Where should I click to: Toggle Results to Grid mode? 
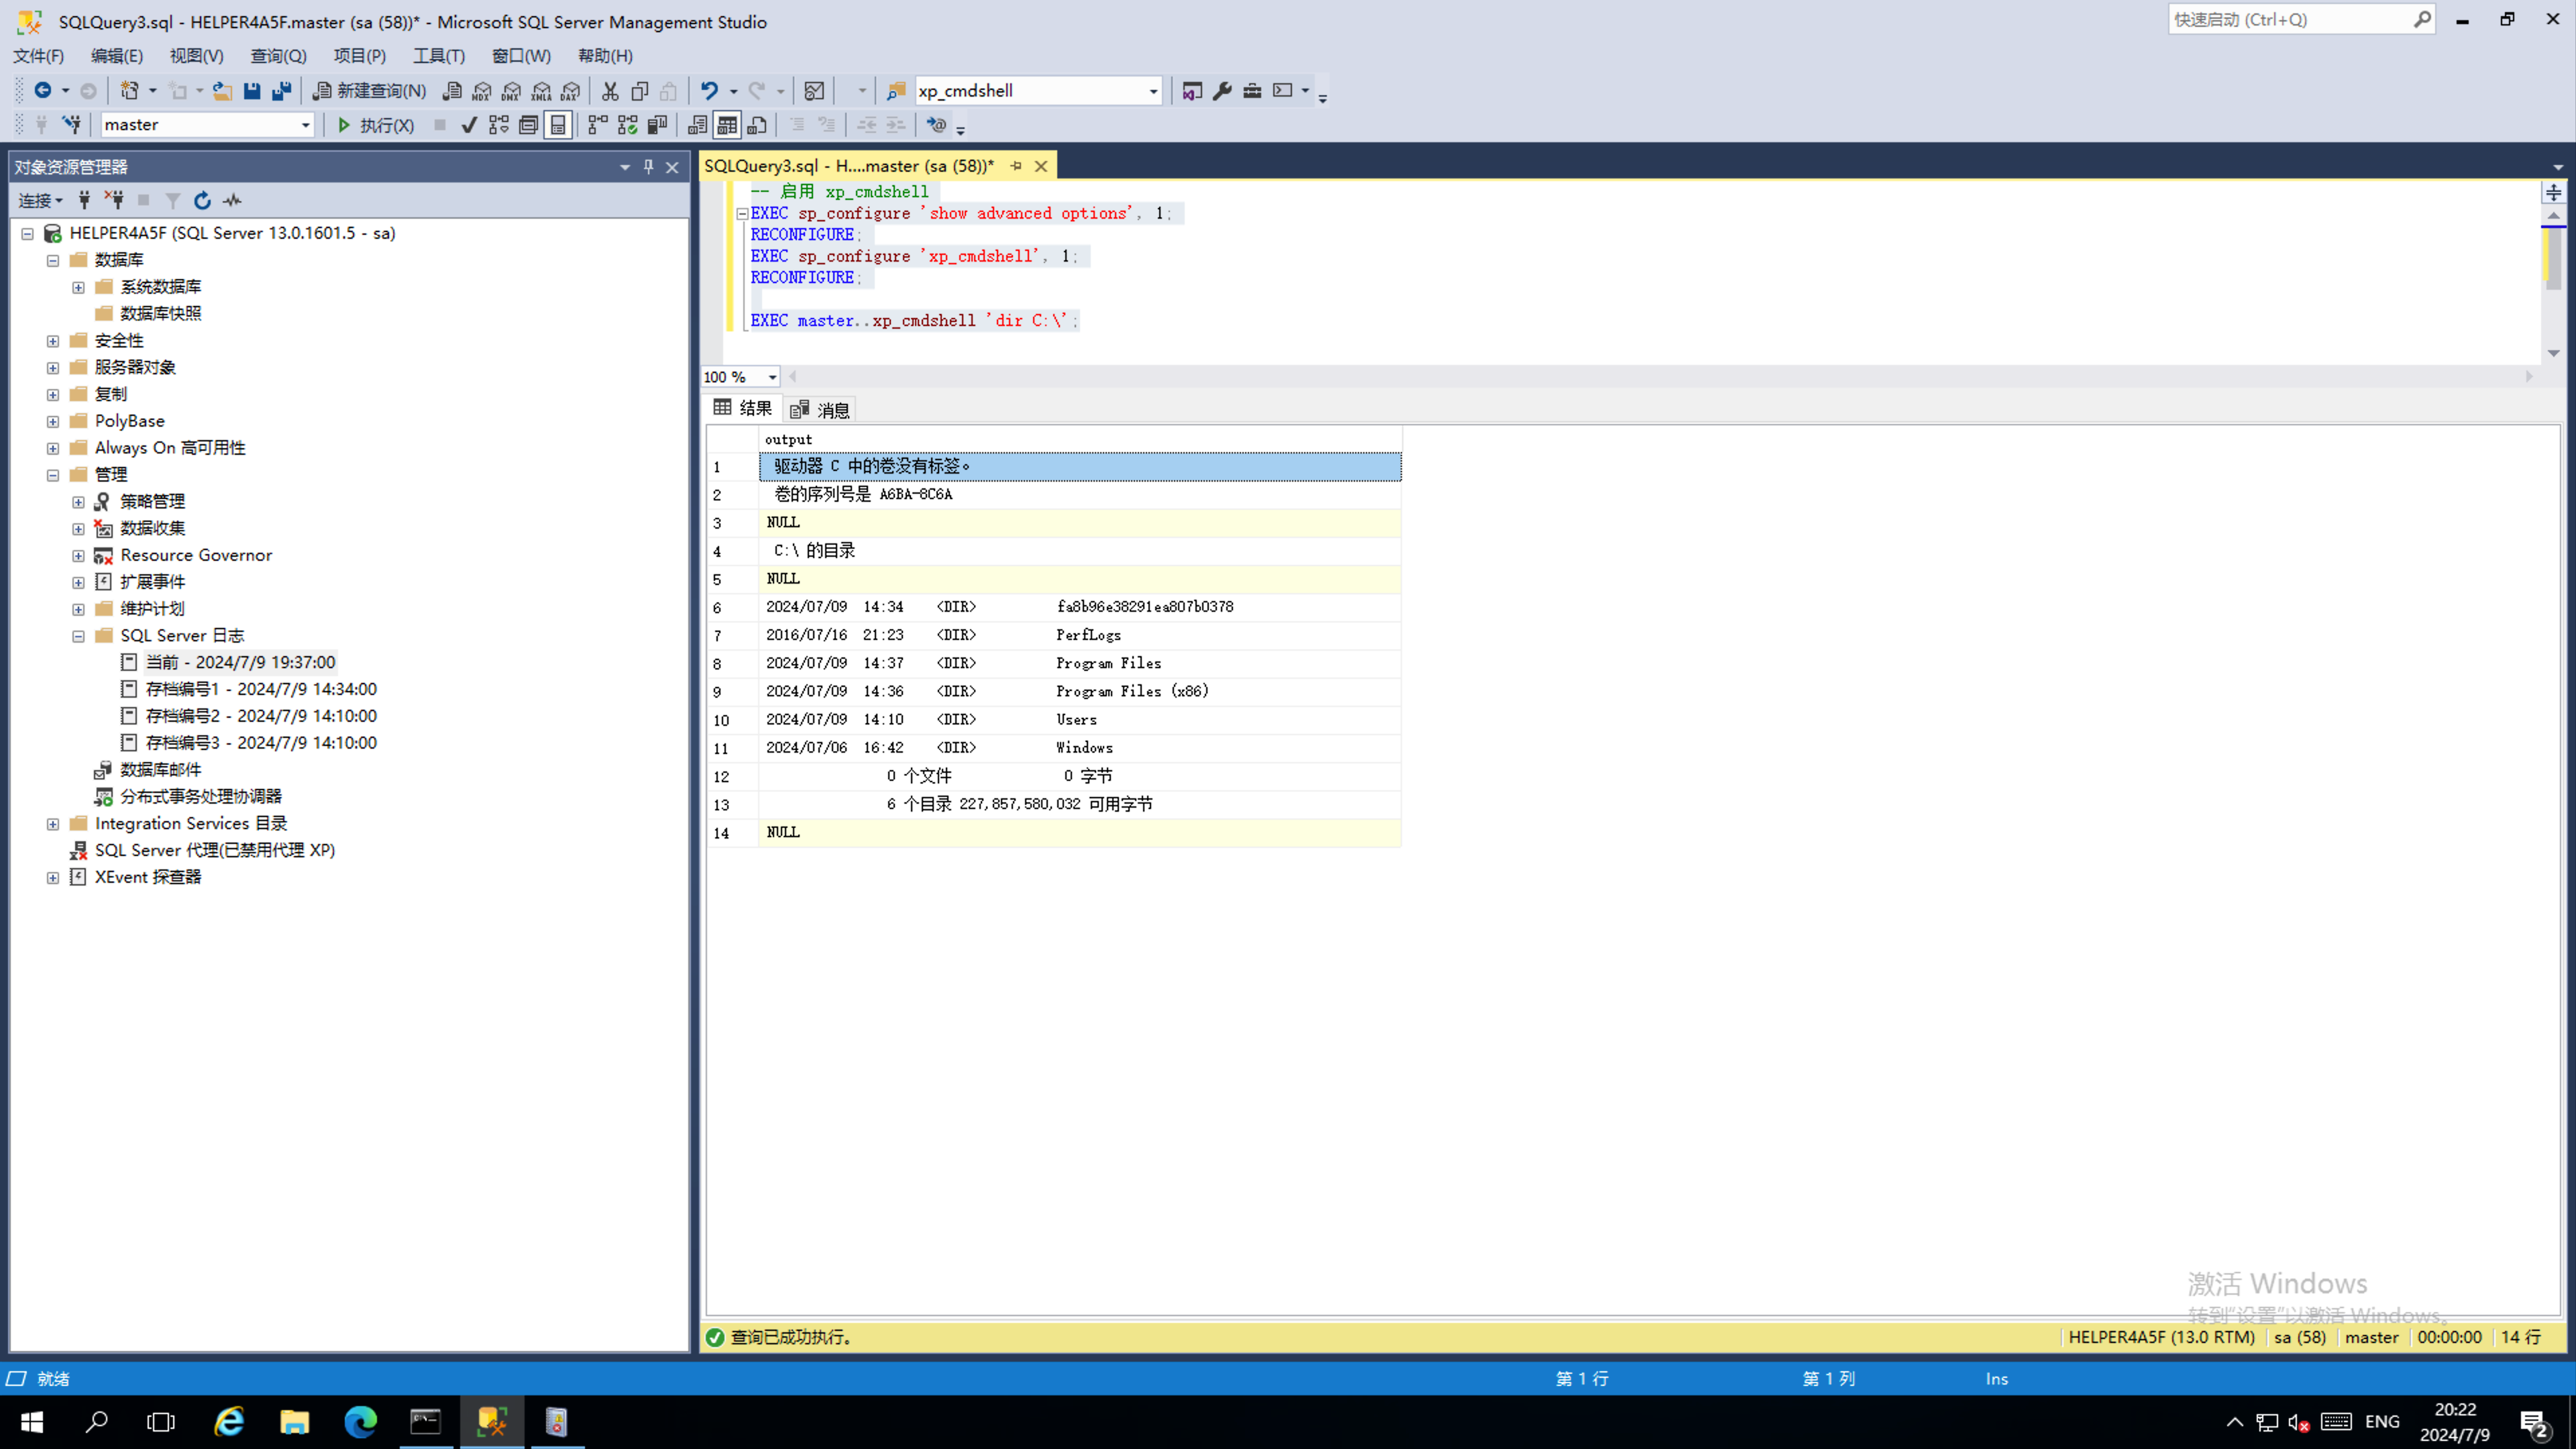727,125
